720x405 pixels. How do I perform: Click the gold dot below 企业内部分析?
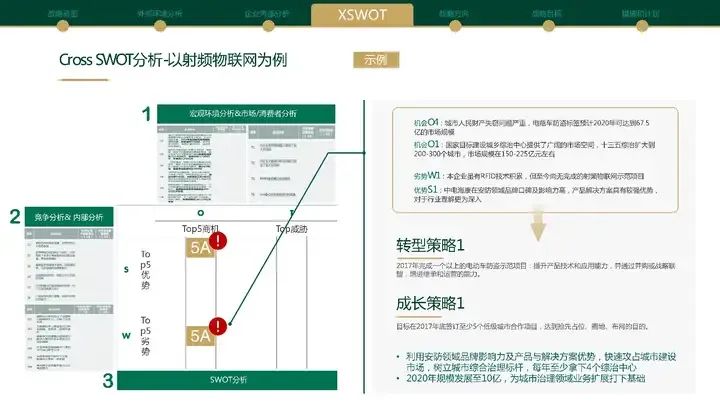click(x=268, y=26)
